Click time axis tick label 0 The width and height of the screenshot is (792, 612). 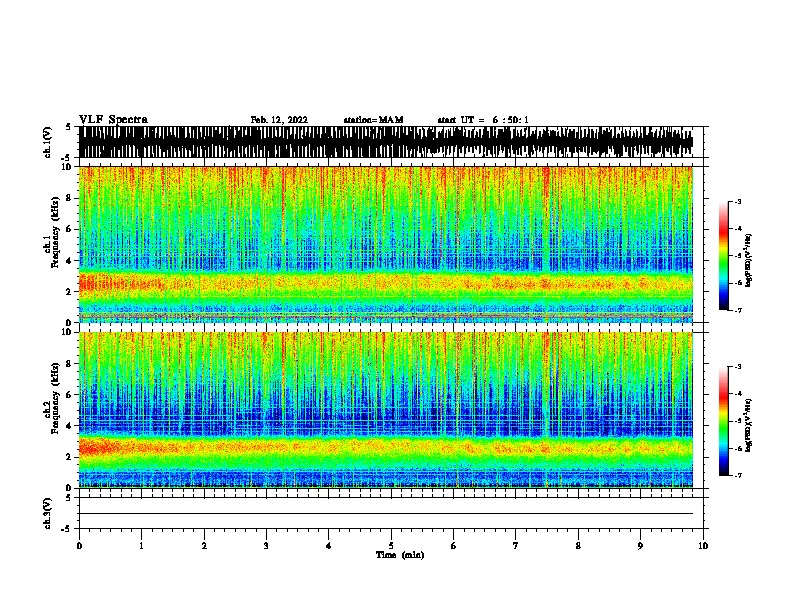click(79, 546)
